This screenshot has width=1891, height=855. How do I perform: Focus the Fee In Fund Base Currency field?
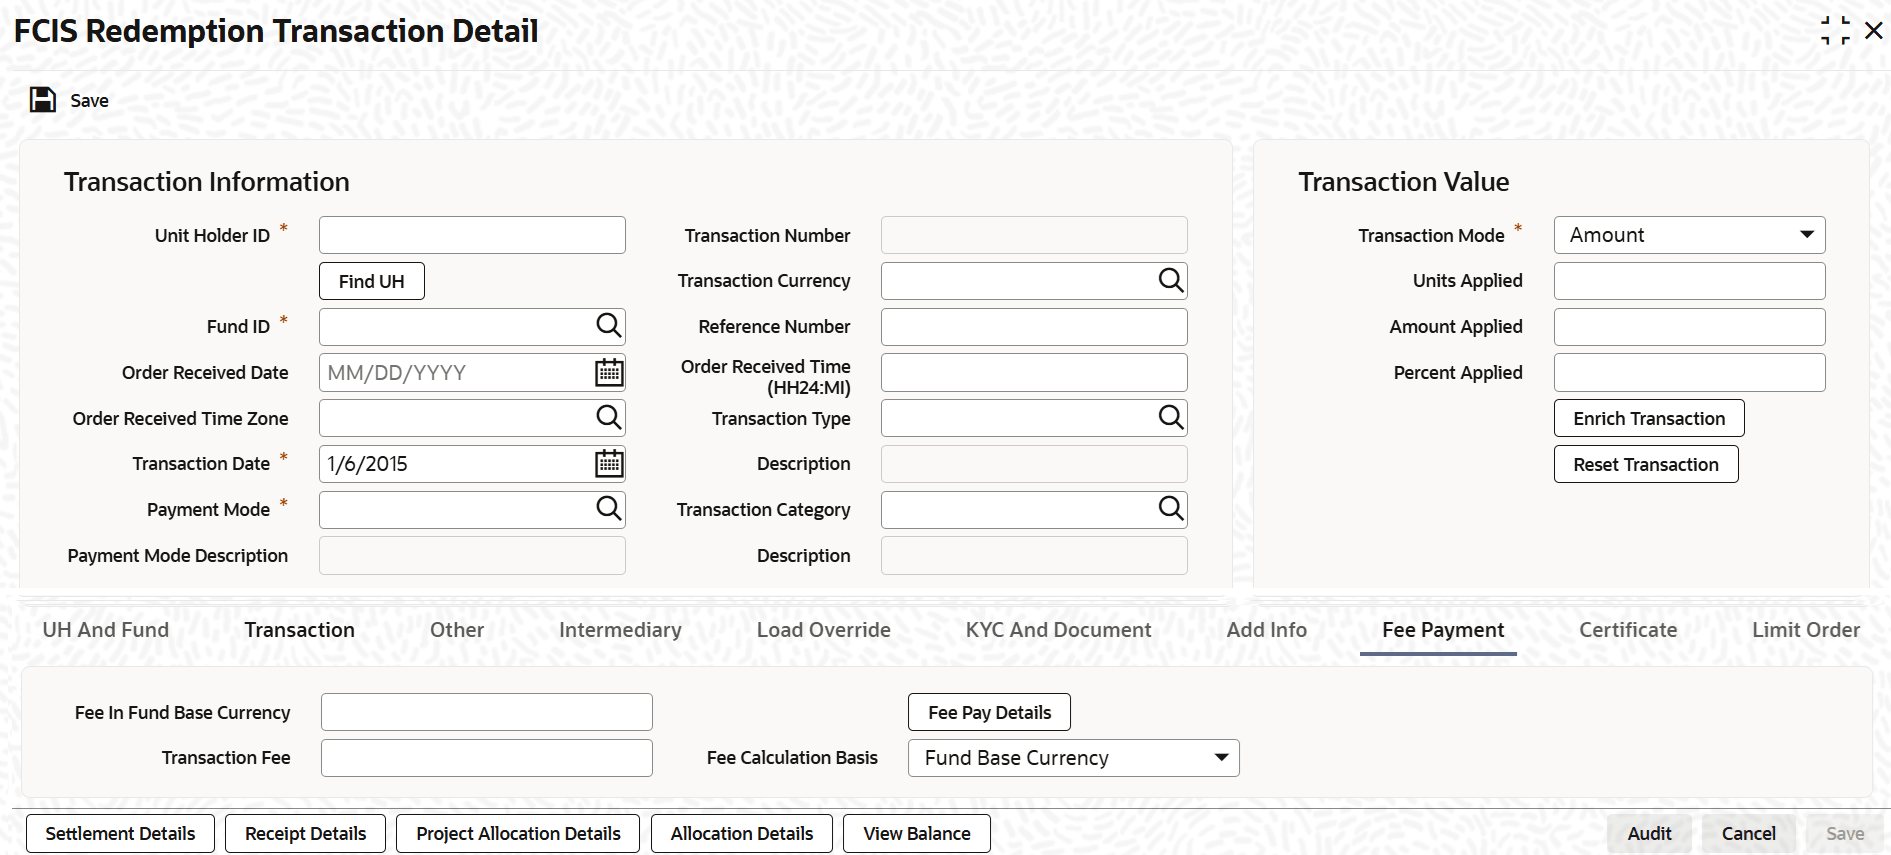[486, 712]
